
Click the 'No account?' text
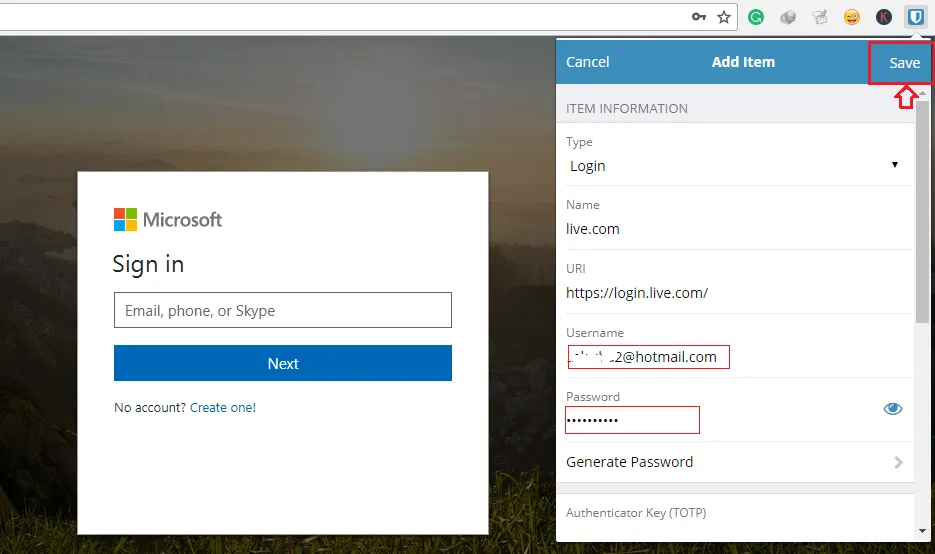150,408
